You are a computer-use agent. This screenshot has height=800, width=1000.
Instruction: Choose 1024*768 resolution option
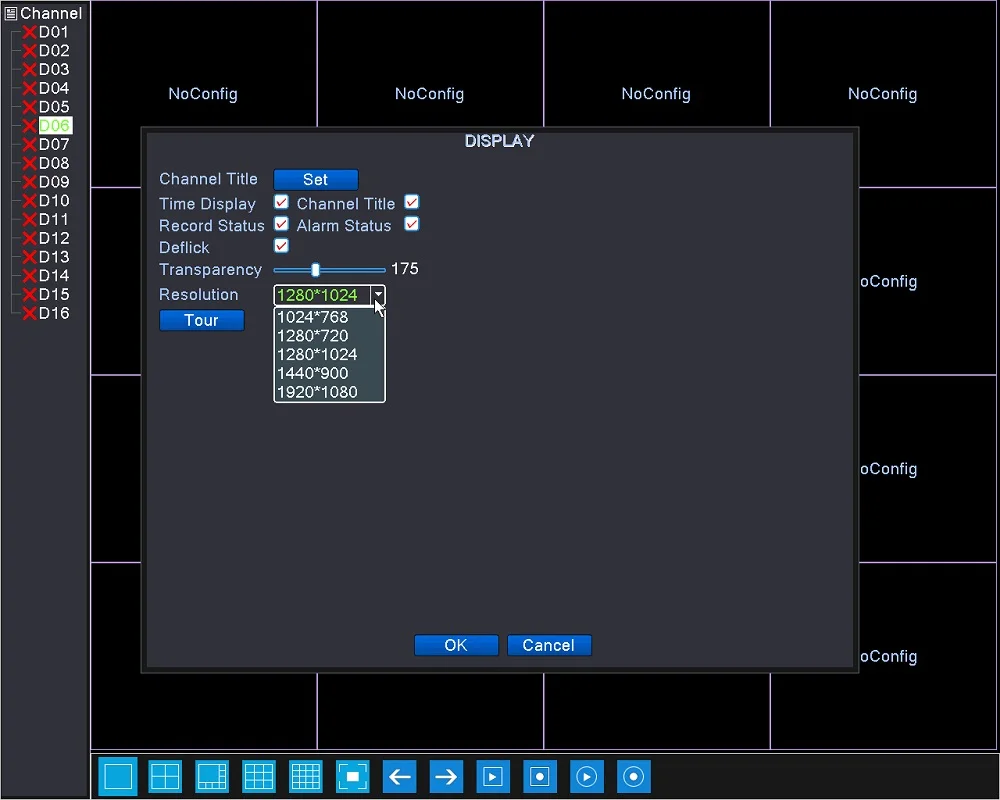(x=329, y=317)
